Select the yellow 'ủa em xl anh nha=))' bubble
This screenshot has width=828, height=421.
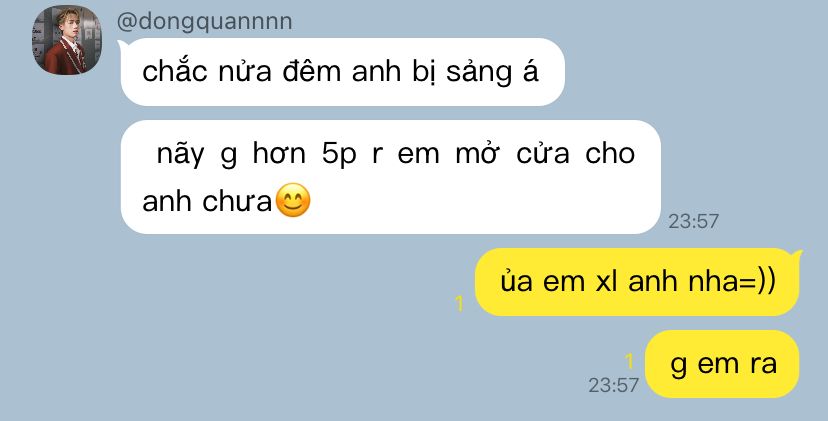pos(637,282)
